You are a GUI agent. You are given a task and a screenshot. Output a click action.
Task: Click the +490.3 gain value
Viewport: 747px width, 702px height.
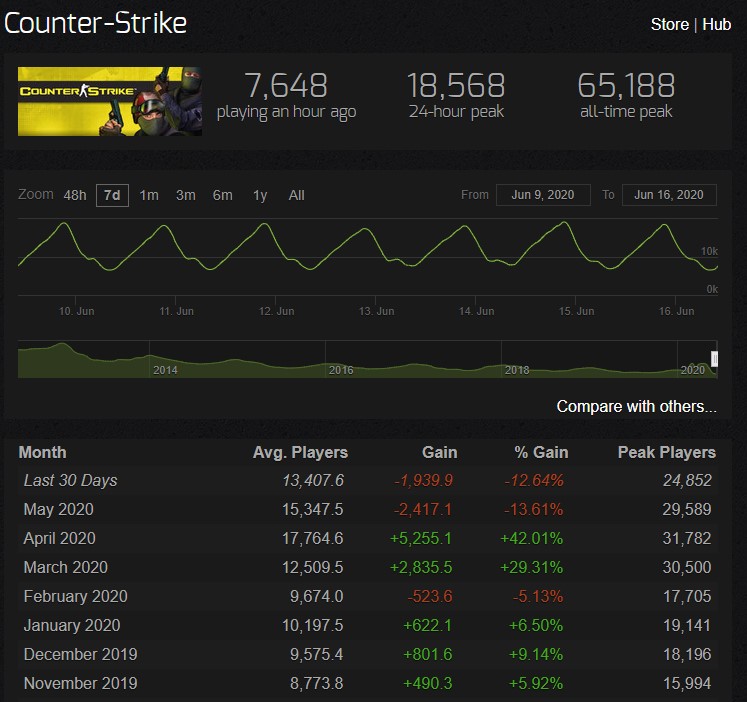coord(427,683)
